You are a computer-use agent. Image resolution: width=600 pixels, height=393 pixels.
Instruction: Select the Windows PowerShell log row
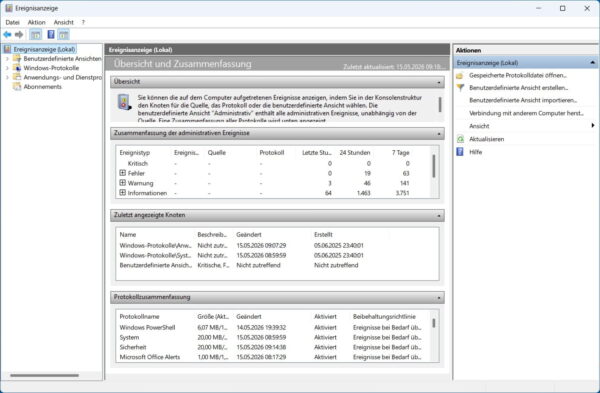point(272,328)
